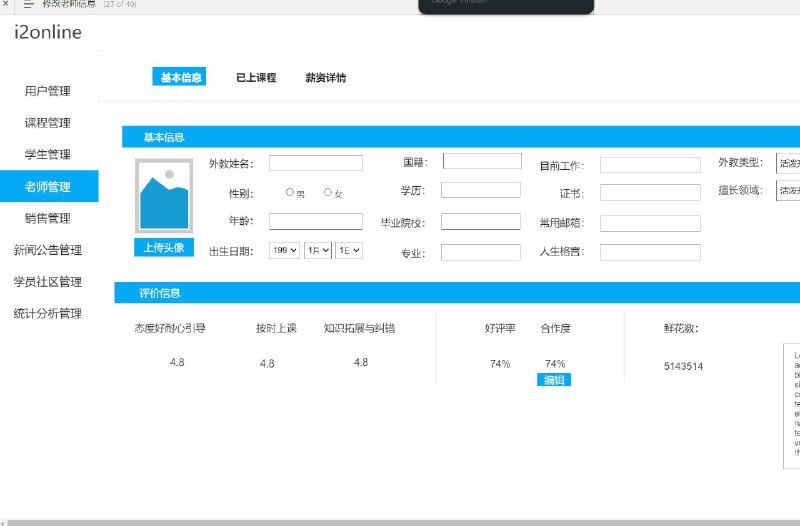The image size is (800, 526).
Task: Click the 4.8 score under 态度好耐心引导
Action: (177, 362)
